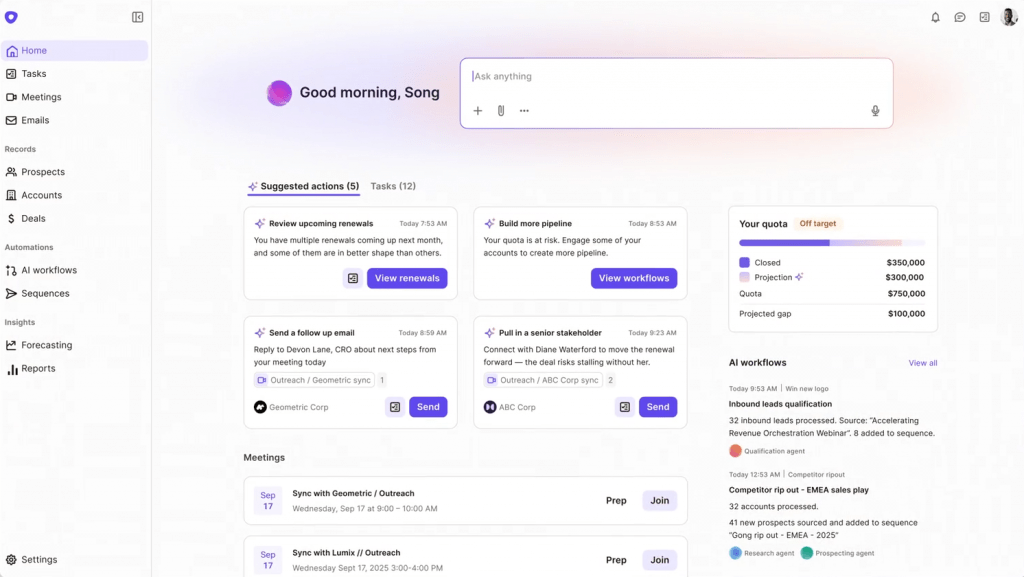Click the plus icon in Ask box
This screenshot has height=577, width=1024.
(477, 111)
